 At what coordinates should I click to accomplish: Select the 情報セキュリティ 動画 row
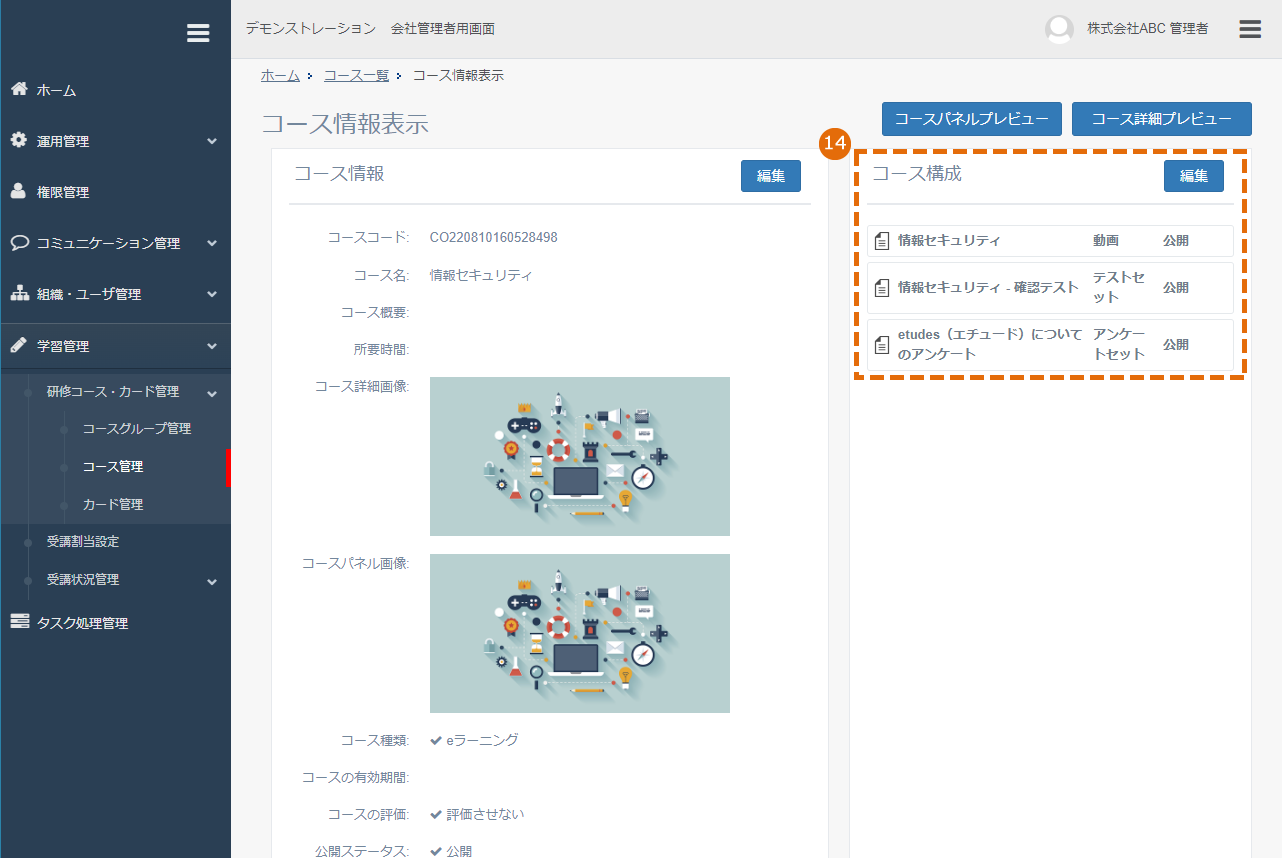coord(1050,241)
